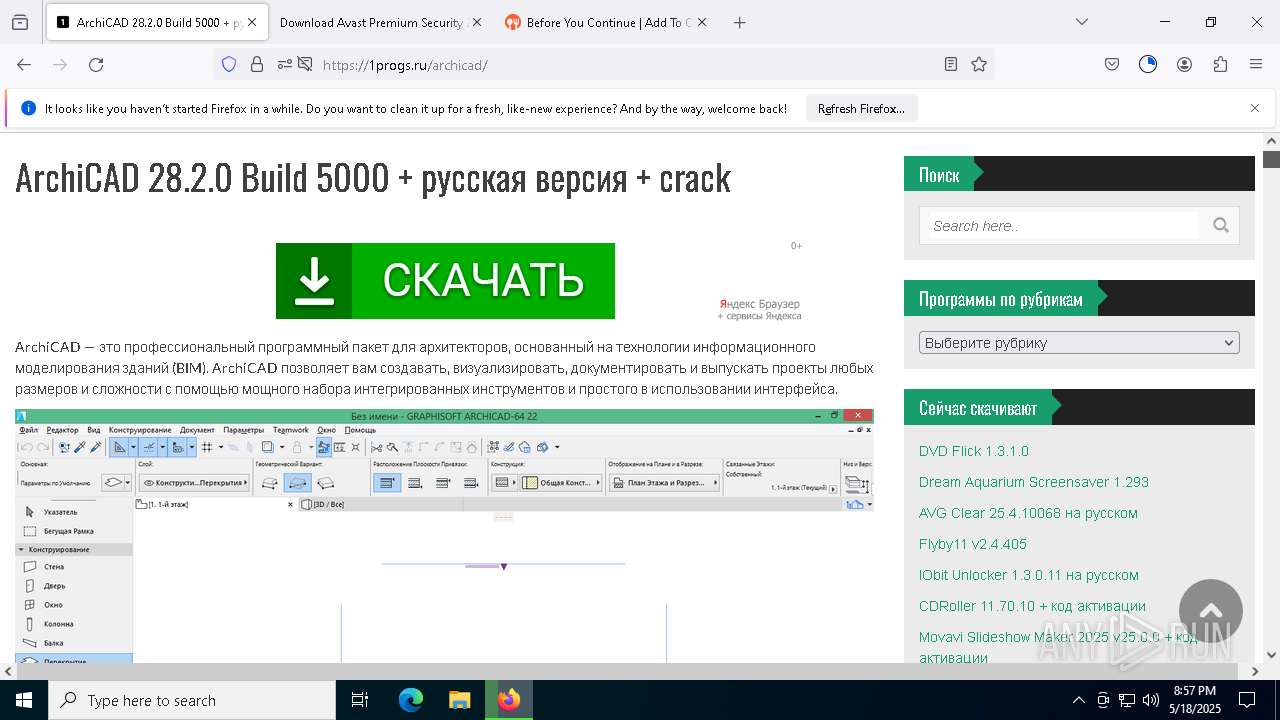Dismiss the Firefox refresh notification bar

pyautogui.click(x=1255, y=108)
